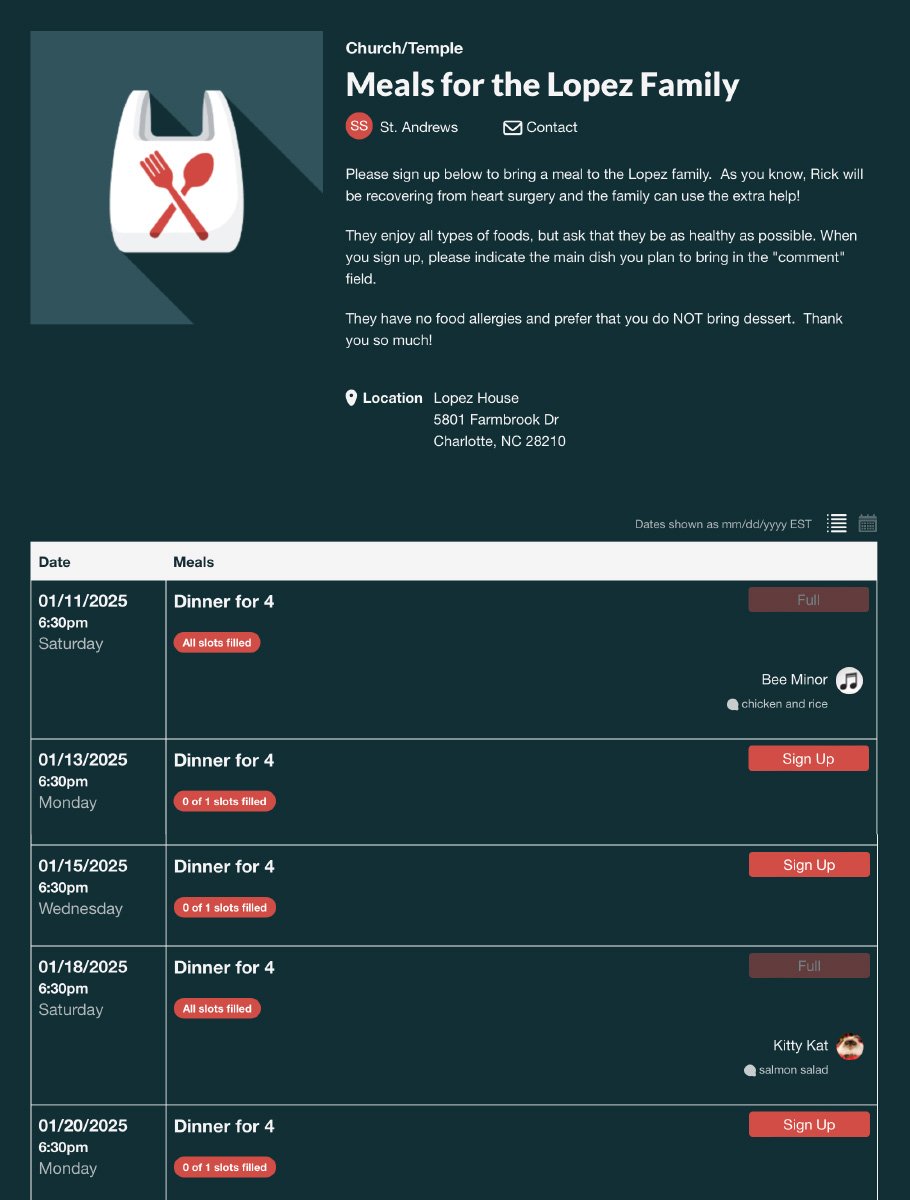Click the salmon salad comment bubble icon

pos(750,1071)
